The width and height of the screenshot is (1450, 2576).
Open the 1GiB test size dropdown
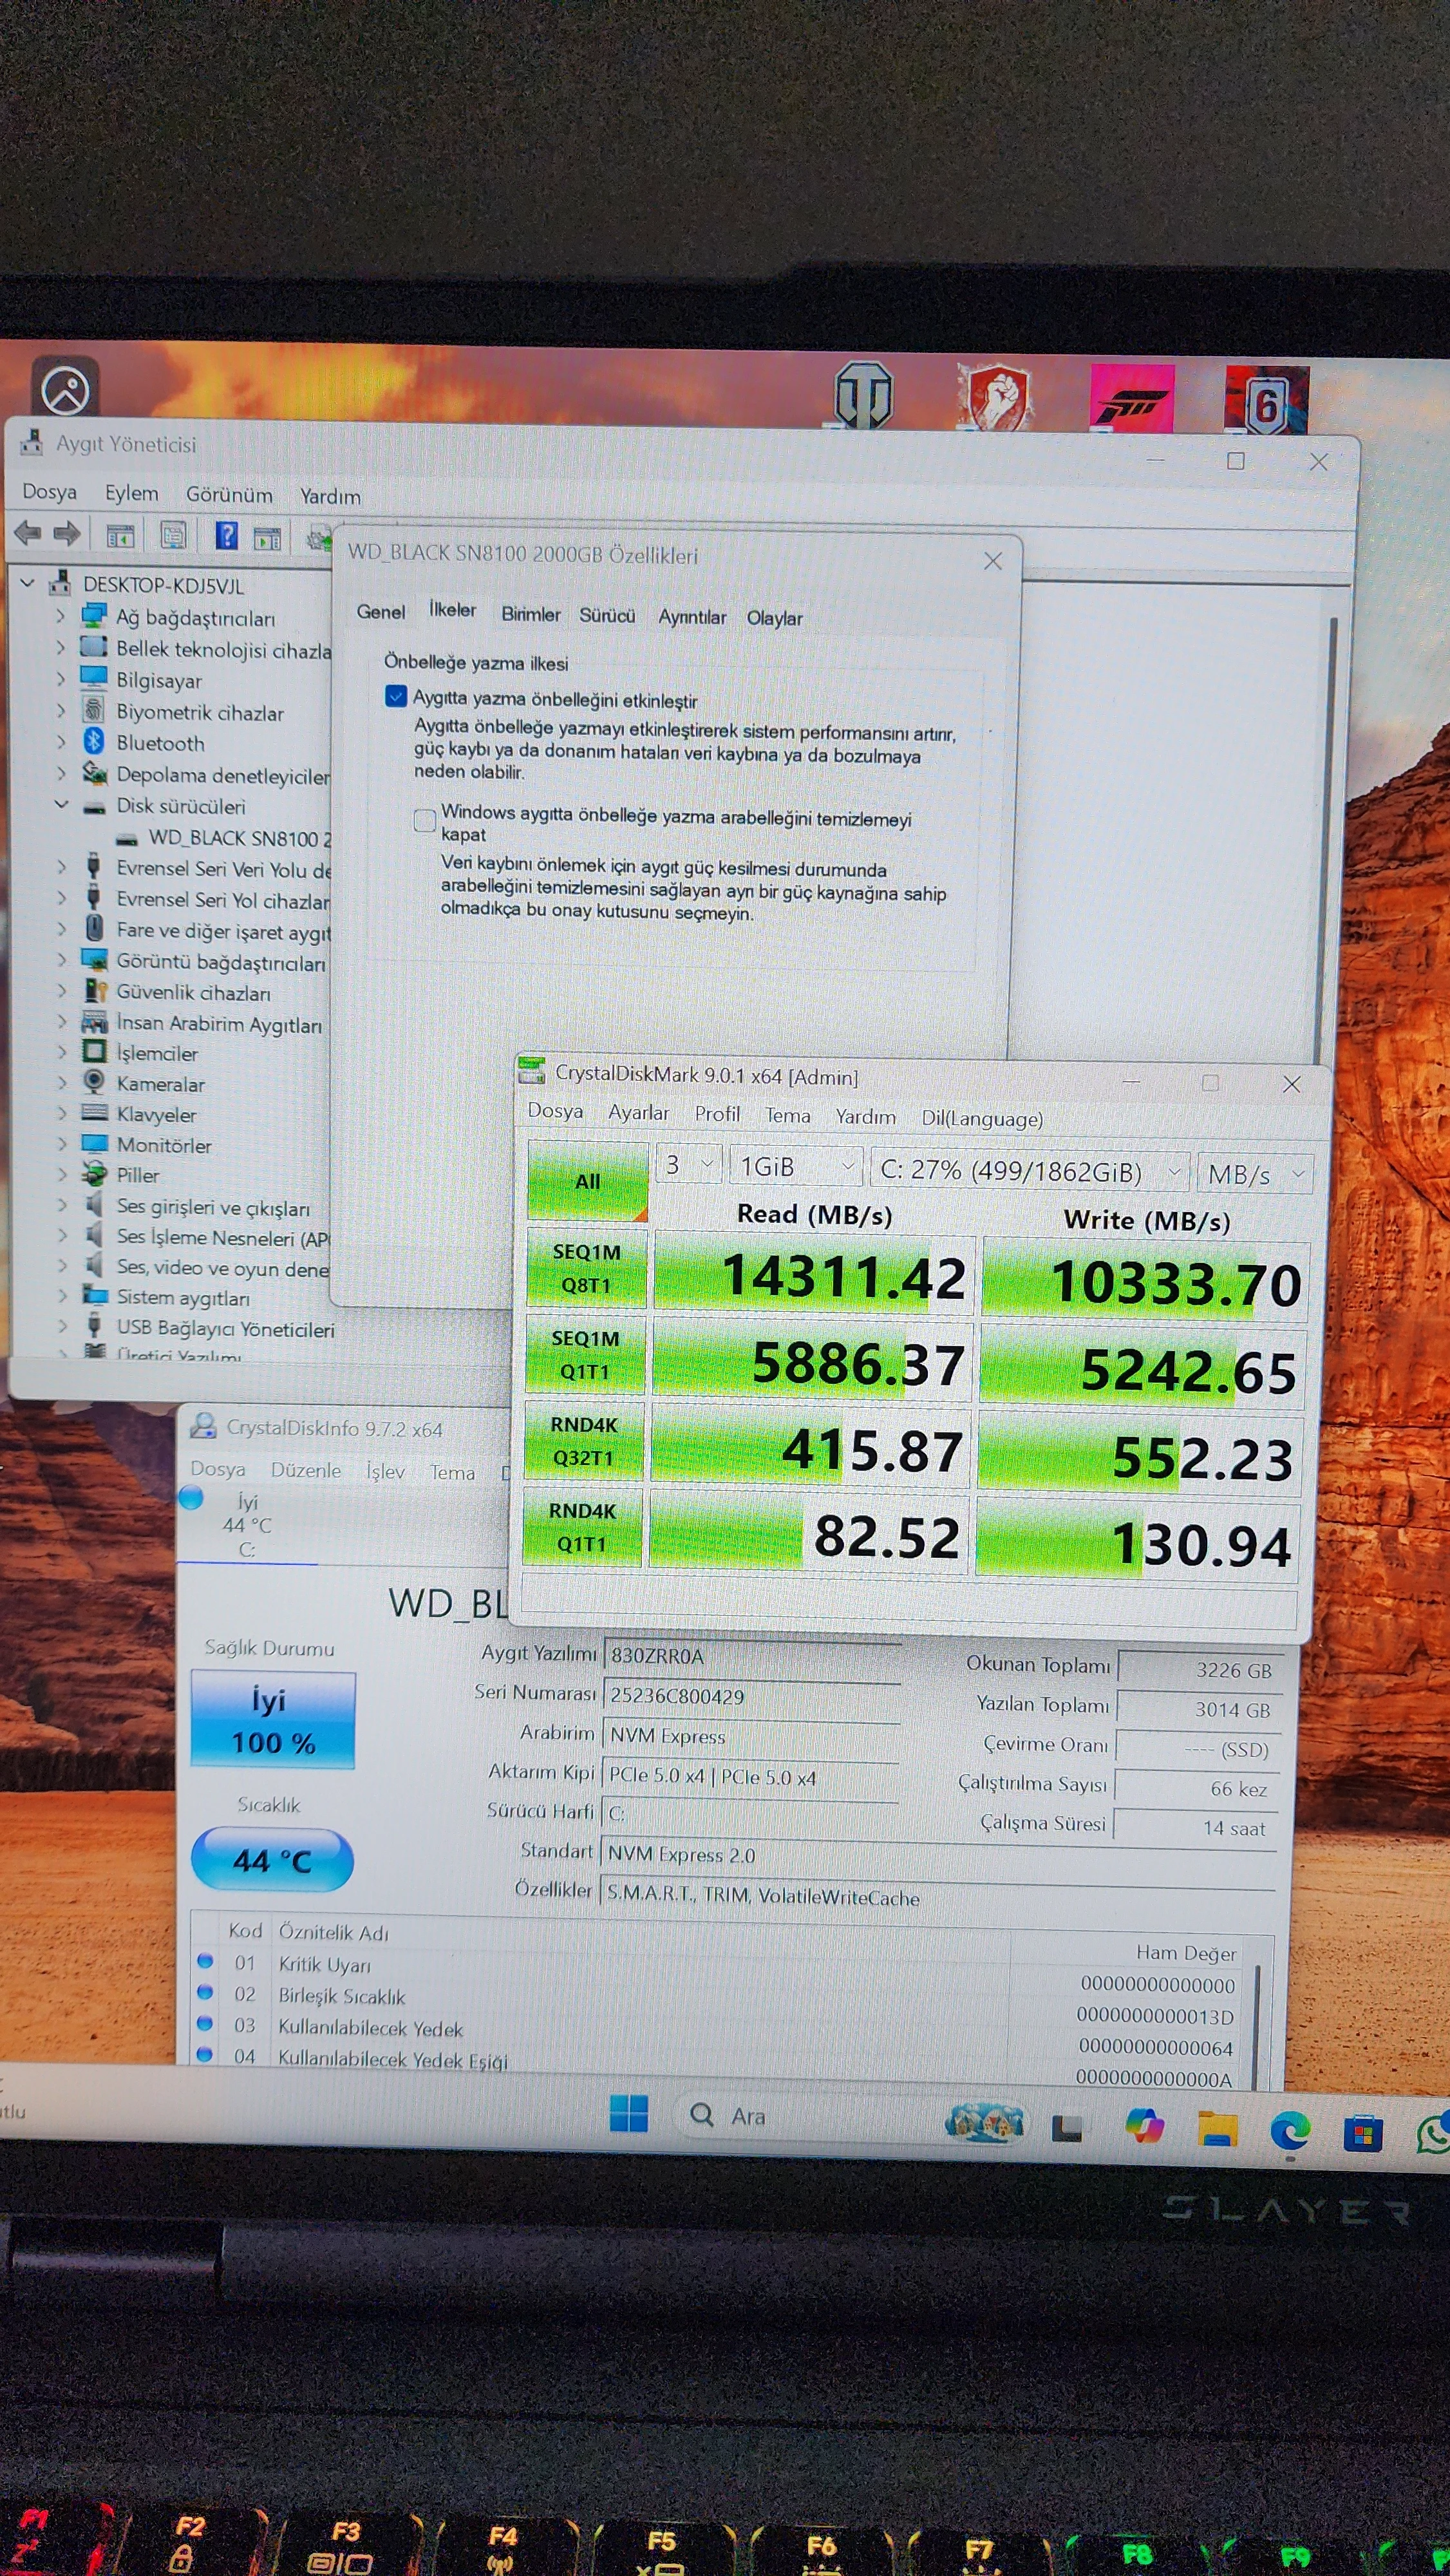coord(796,1166)
